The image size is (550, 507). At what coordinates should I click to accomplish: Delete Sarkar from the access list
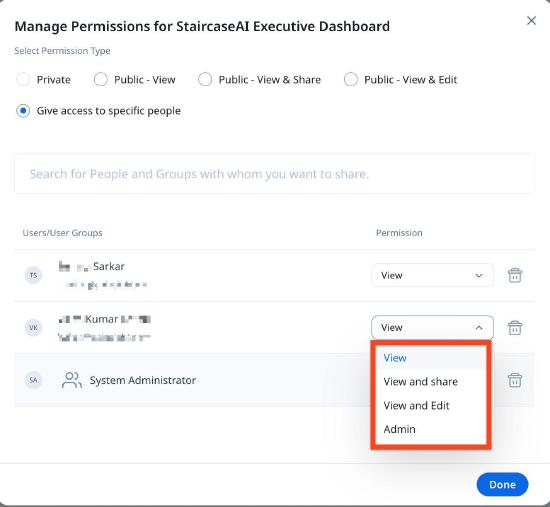tap(515, 275)
